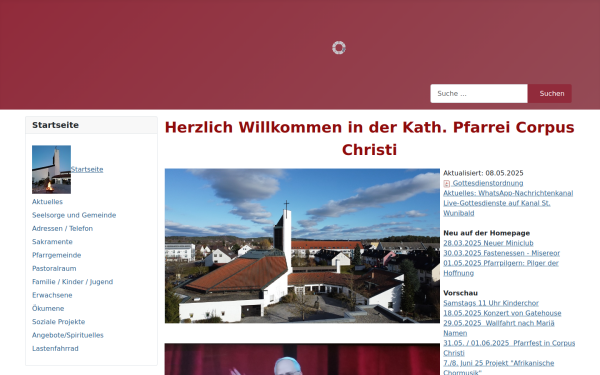This screenshot has height=375, width=600.
Task: Follow the Samstags 11 Uhr Kinderchor link
Action: pyautogui.click(x=491, y=303)
